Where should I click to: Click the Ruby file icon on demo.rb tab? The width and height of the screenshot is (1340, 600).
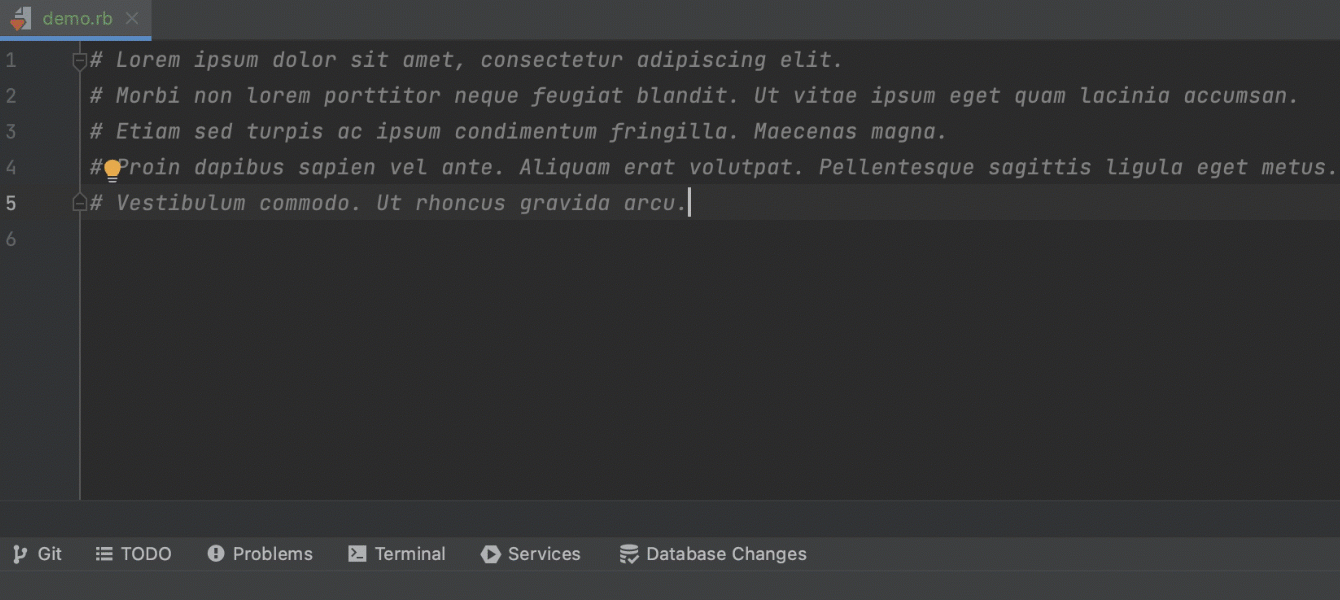(x=21, y=18)
